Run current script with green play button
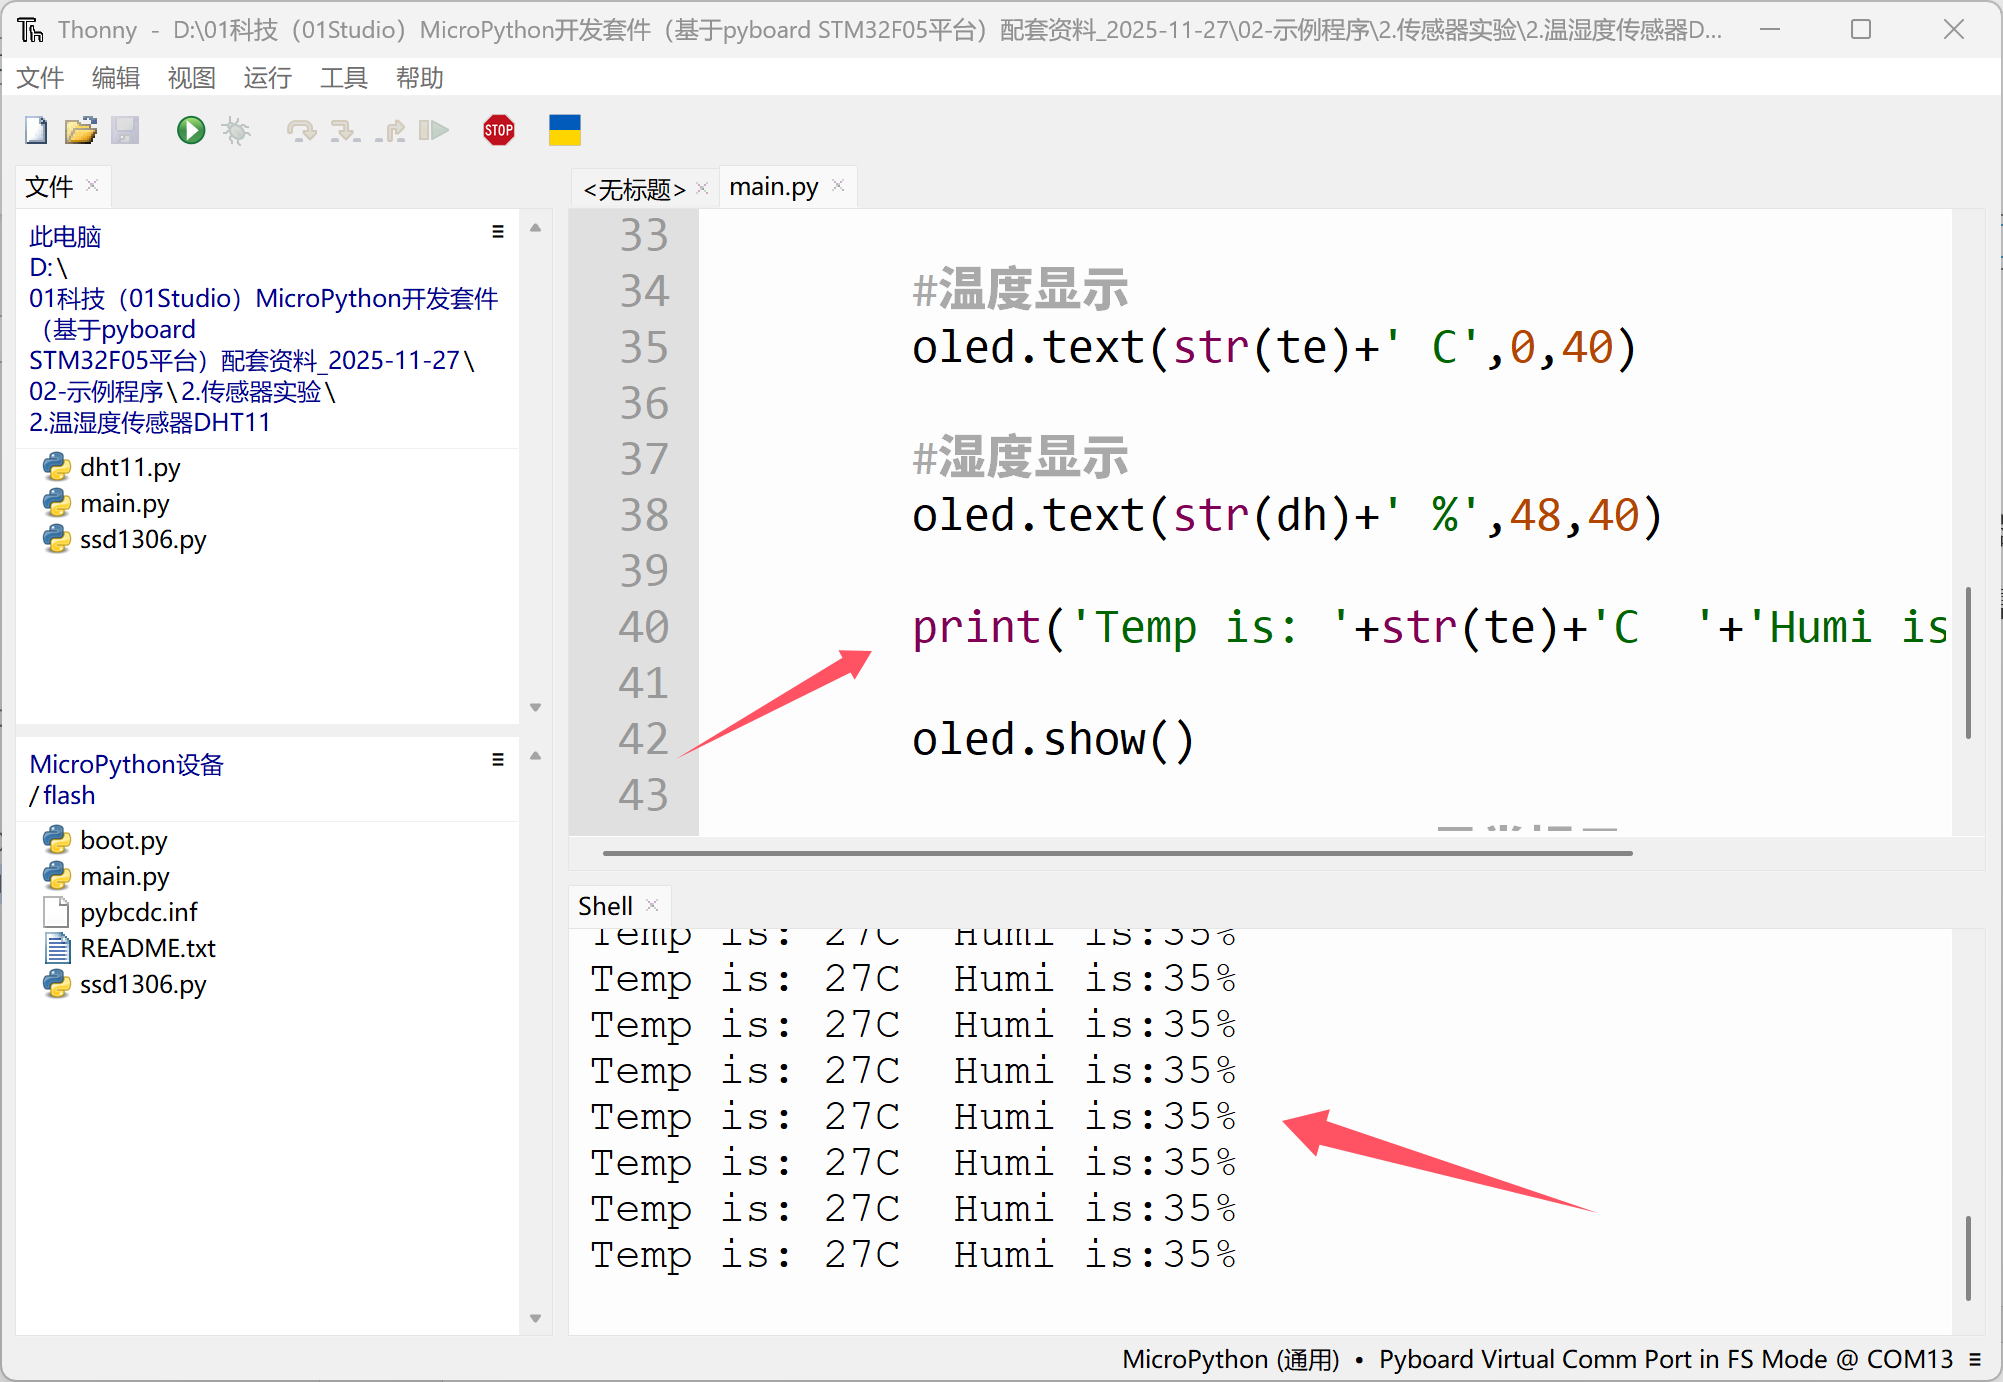 click(190, 131)
